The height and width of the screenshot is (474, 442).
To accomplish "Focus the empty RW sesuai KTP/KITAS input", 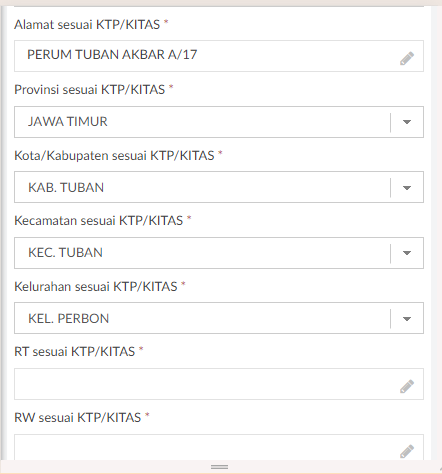I will coord(219,447).
